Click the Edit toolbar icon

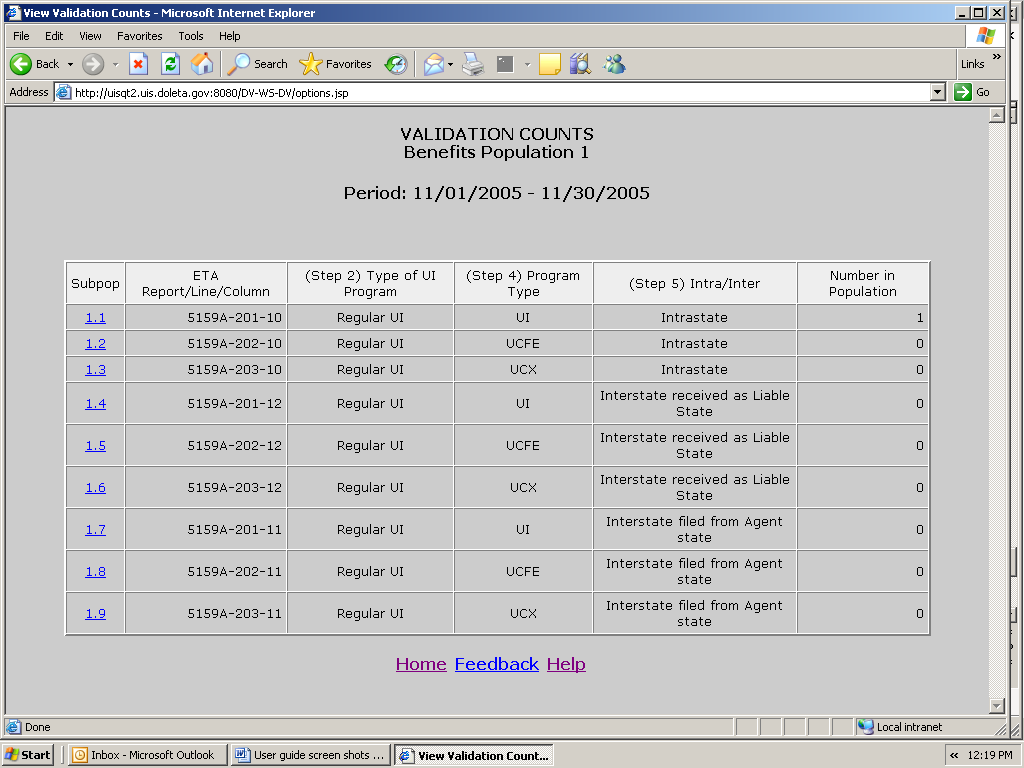(x=505, y=64)
